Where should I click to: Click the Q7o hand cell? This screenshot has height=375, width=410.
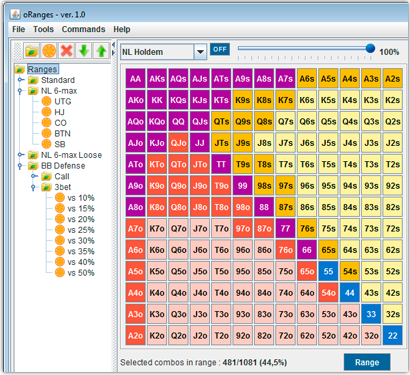(178, 229)
